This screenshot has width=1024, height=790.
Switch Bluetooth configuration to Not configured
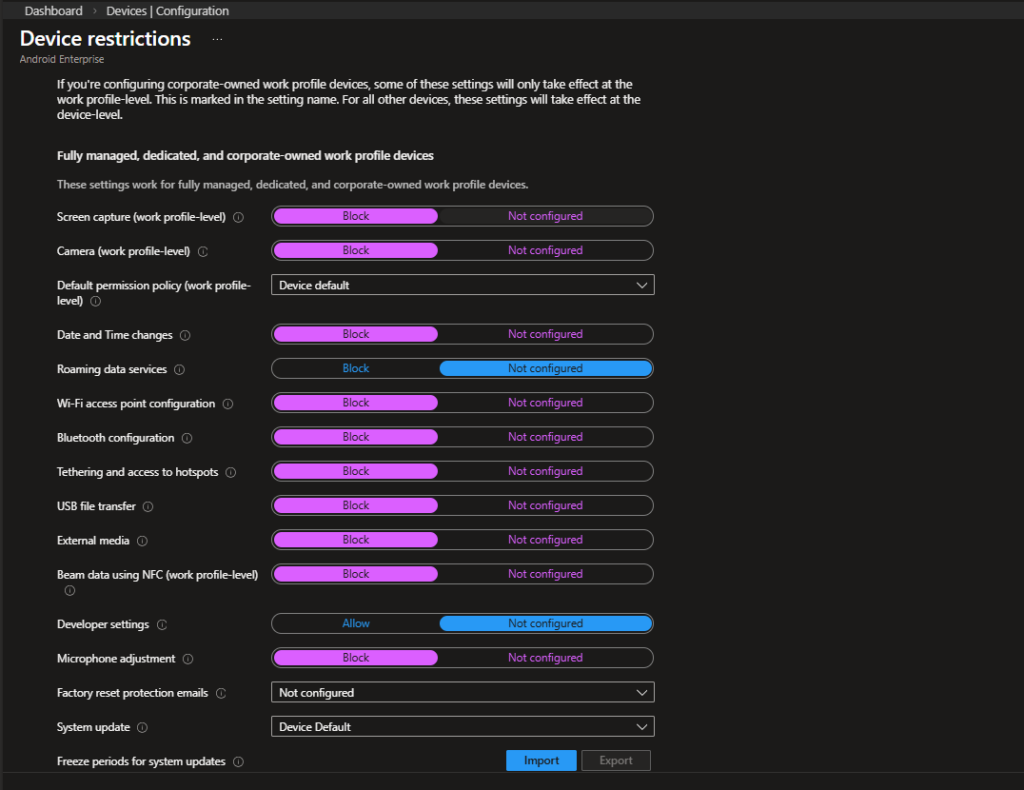[x=545, y=437]
